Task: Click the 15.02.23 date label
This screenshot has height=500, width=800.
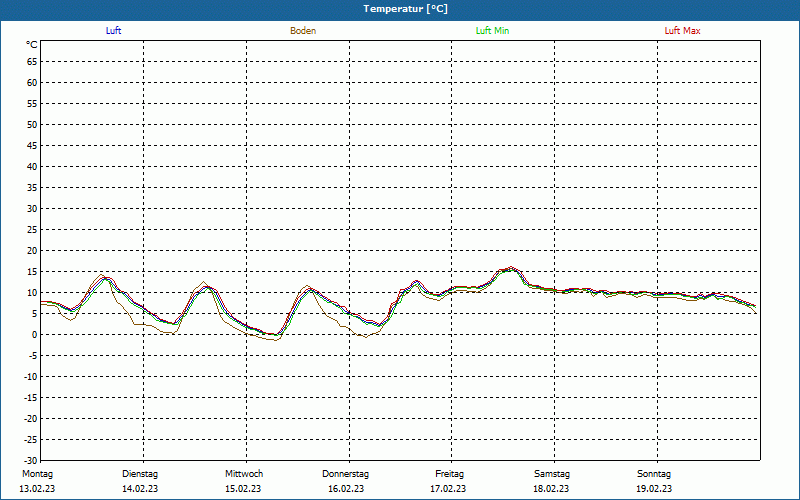Action: point(243,489)
